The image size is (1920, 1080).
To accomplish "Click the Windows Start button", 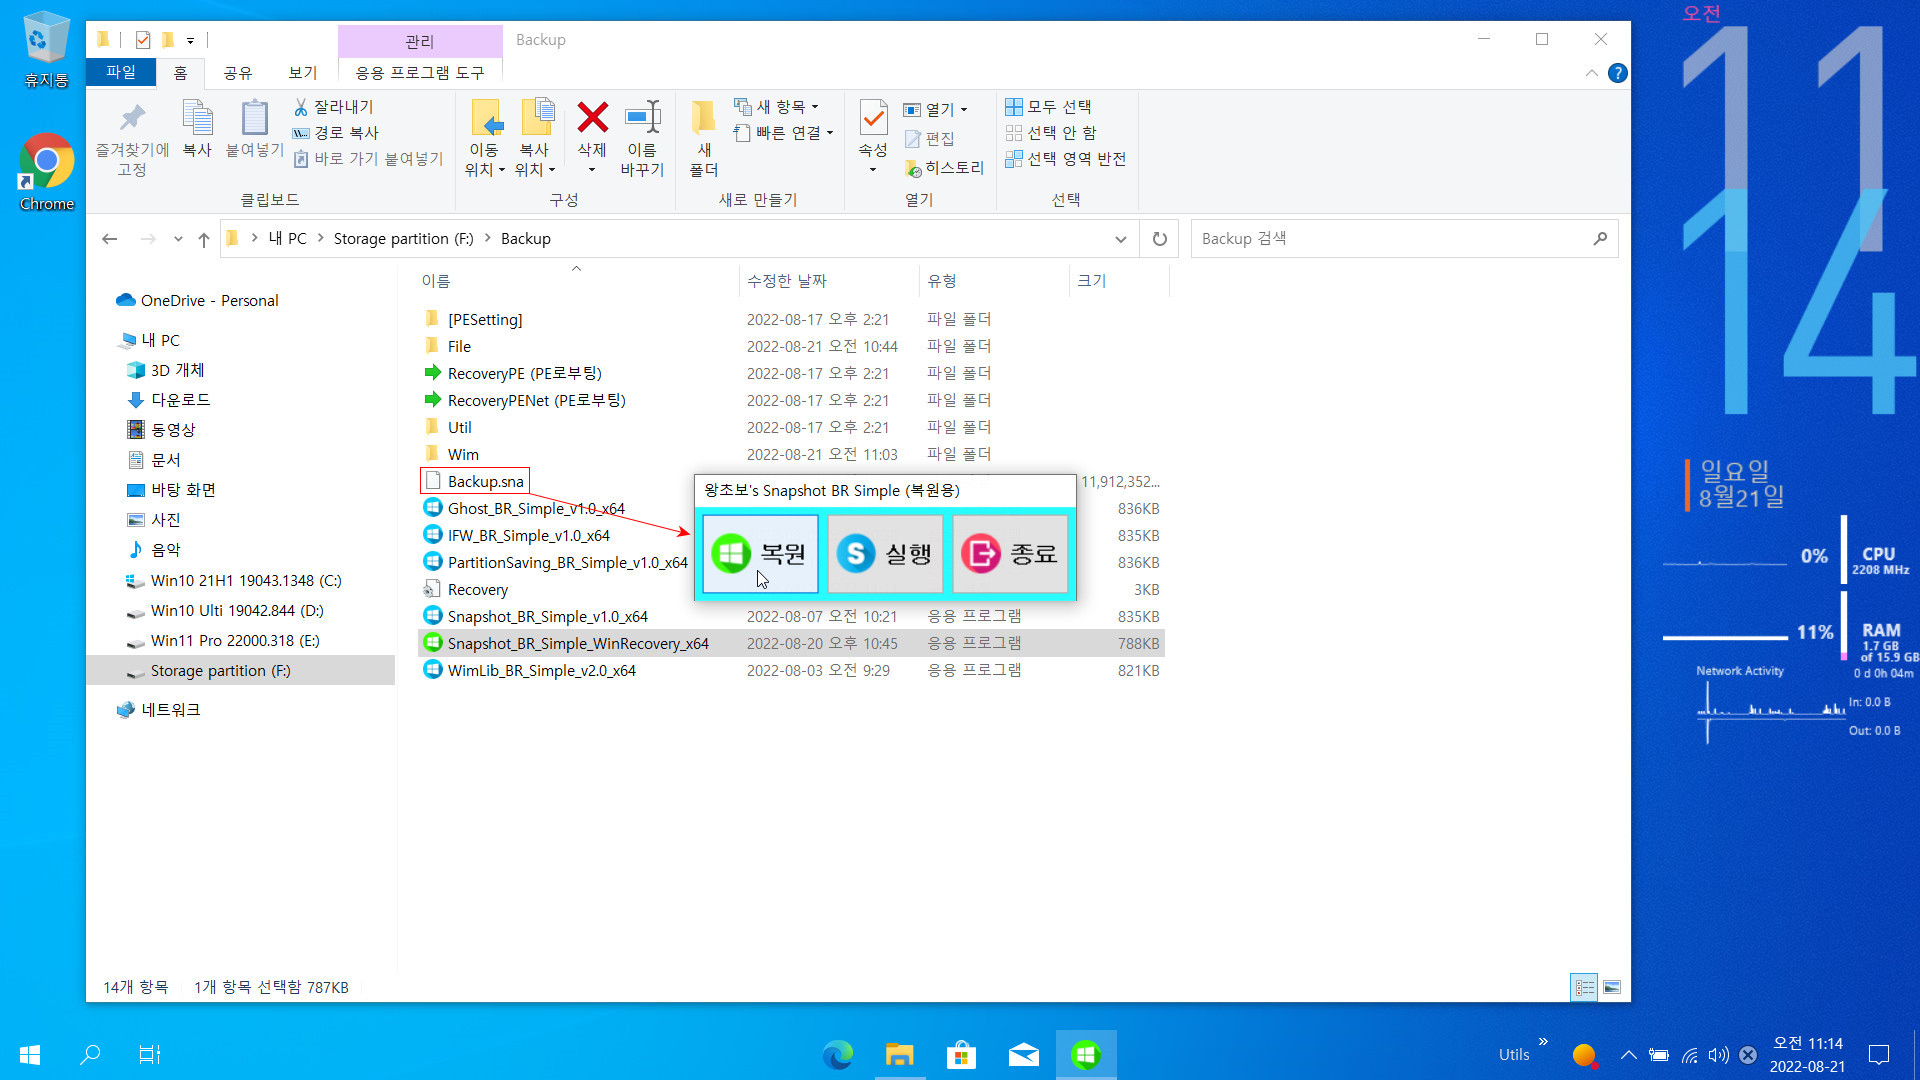I will click(30, 1054).
